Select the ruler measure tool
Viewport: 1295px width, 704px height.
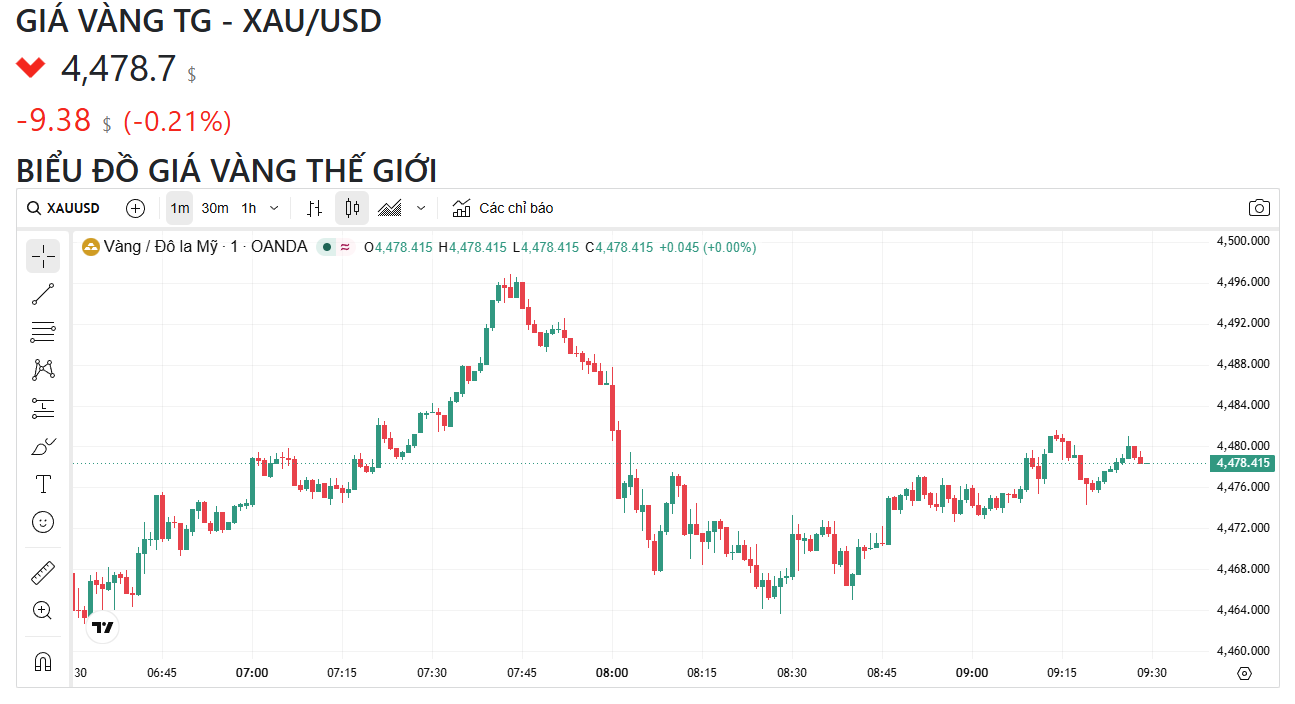point(43,573)
